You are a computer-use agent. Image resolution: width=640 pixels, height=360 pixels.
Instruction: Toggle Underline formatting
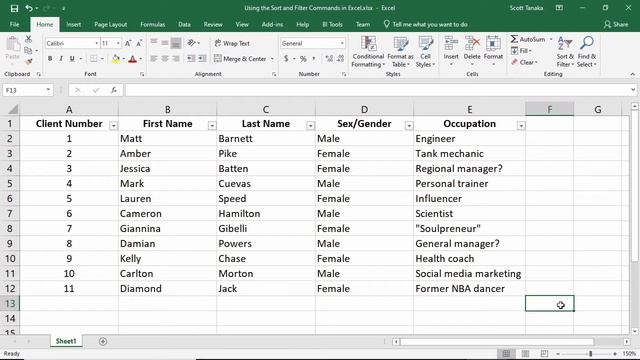tap(72, 59)
